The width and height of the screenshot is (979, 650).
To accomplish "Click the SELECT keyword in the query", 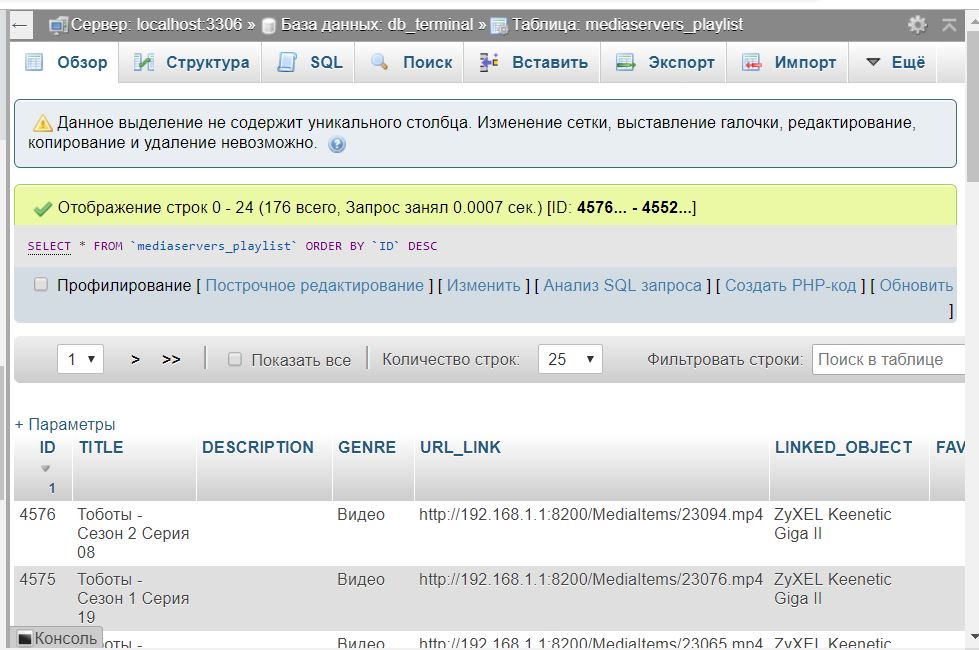I will [x=49, y=246].
